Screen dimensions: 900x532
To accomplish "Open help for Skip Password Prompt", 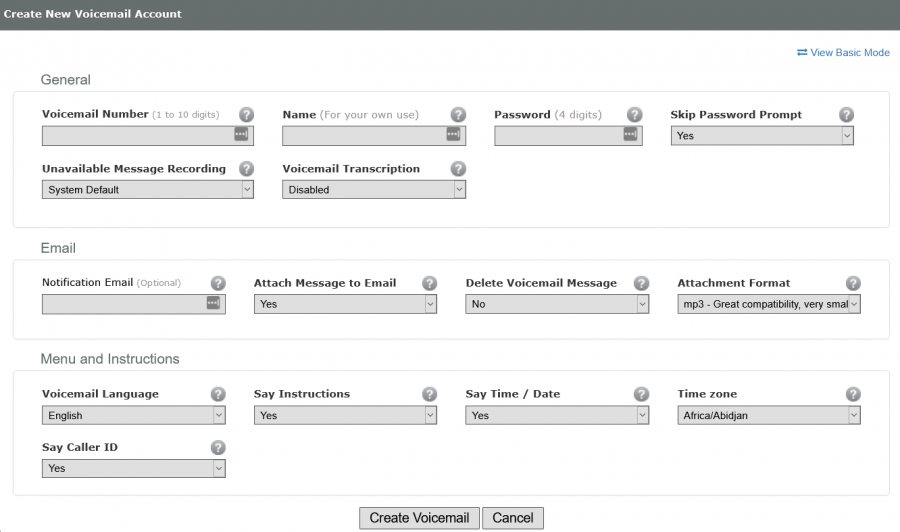I will coord(846,114).
